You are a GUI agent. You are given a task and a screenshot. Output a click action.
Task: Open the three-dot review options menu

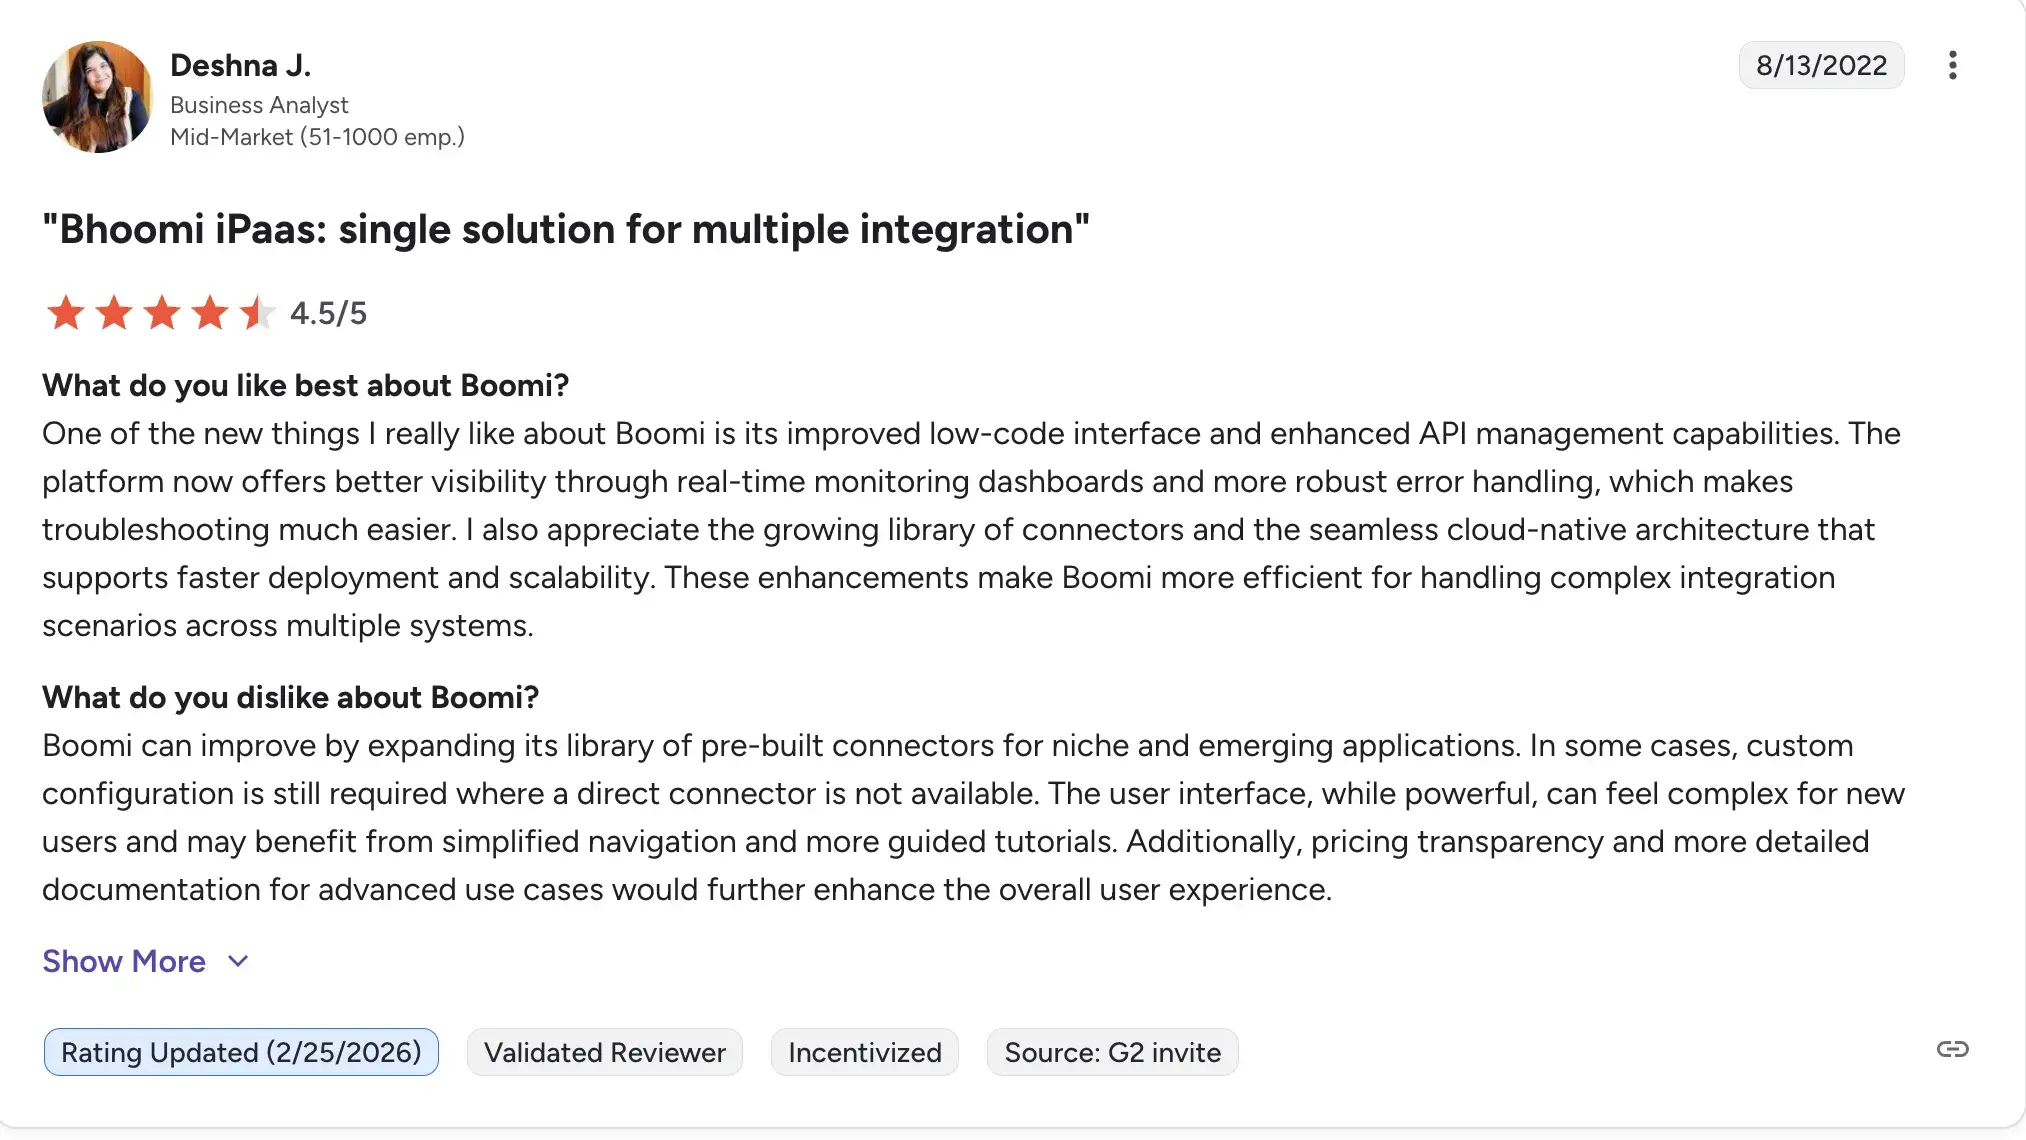(1952, 66)
